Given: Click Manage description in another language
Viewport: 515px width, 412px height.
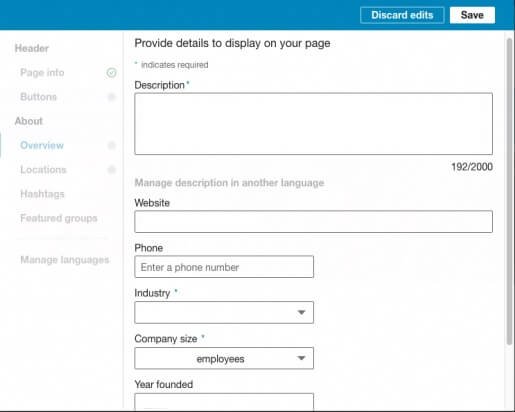Looking at the screenshot, I should tap(229, 183).
